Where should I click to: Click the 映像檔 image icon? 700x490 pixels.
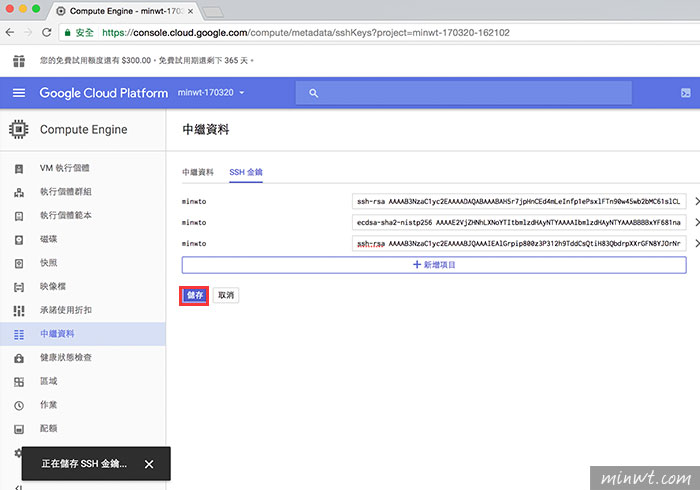[x=19, y=287]
